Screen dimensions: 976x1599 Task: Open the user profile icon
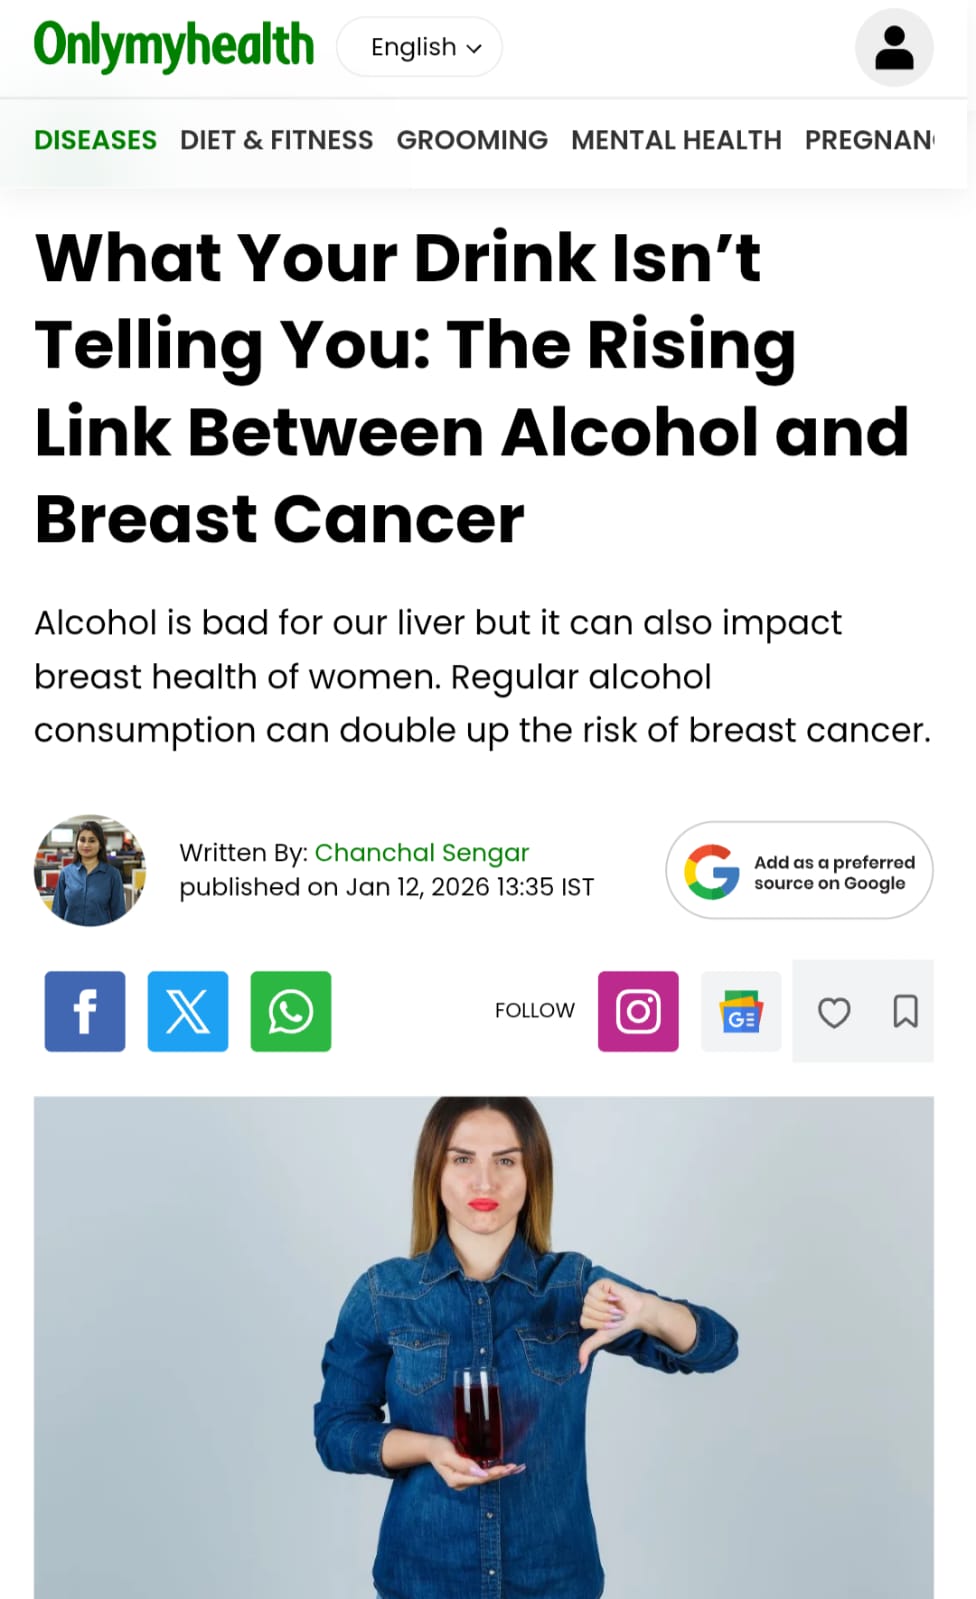tap(894, 46)
